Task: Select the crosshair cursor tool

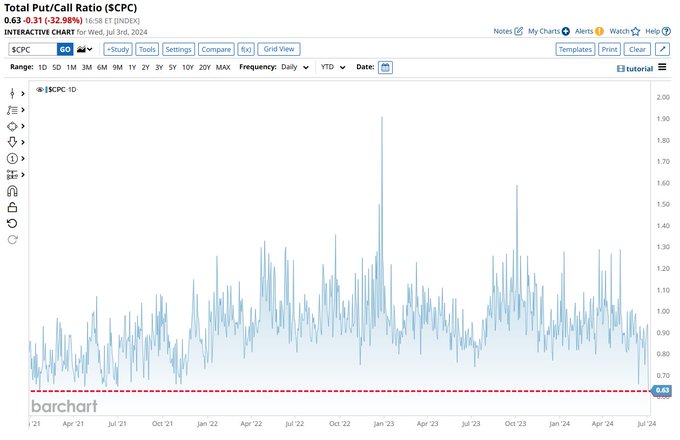Action: coord(12,94)
